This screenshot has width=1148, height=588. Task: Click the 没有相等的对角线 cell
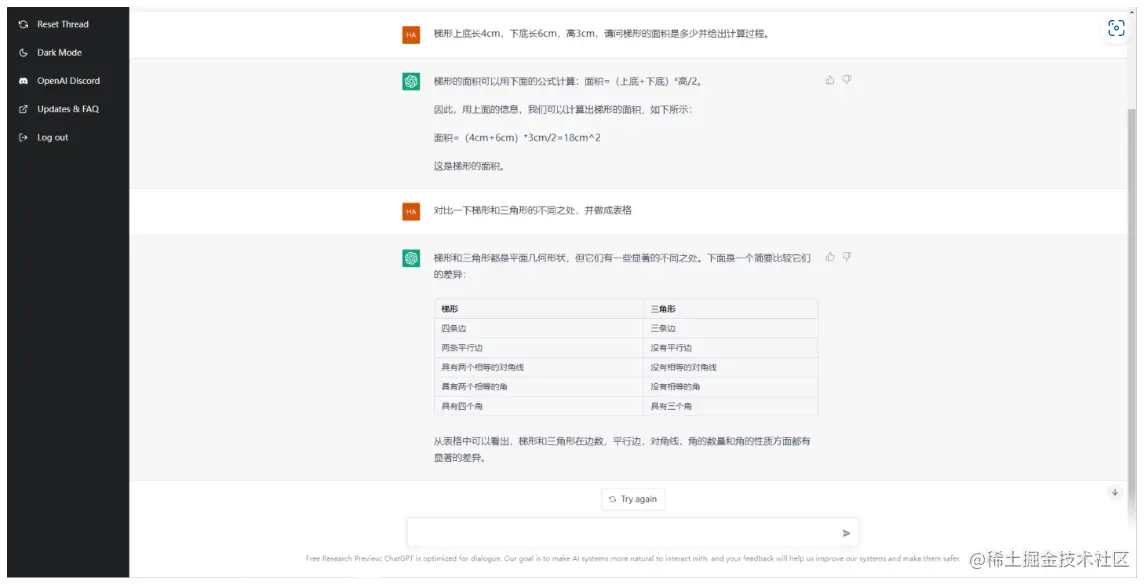click(x=730, y=367)
